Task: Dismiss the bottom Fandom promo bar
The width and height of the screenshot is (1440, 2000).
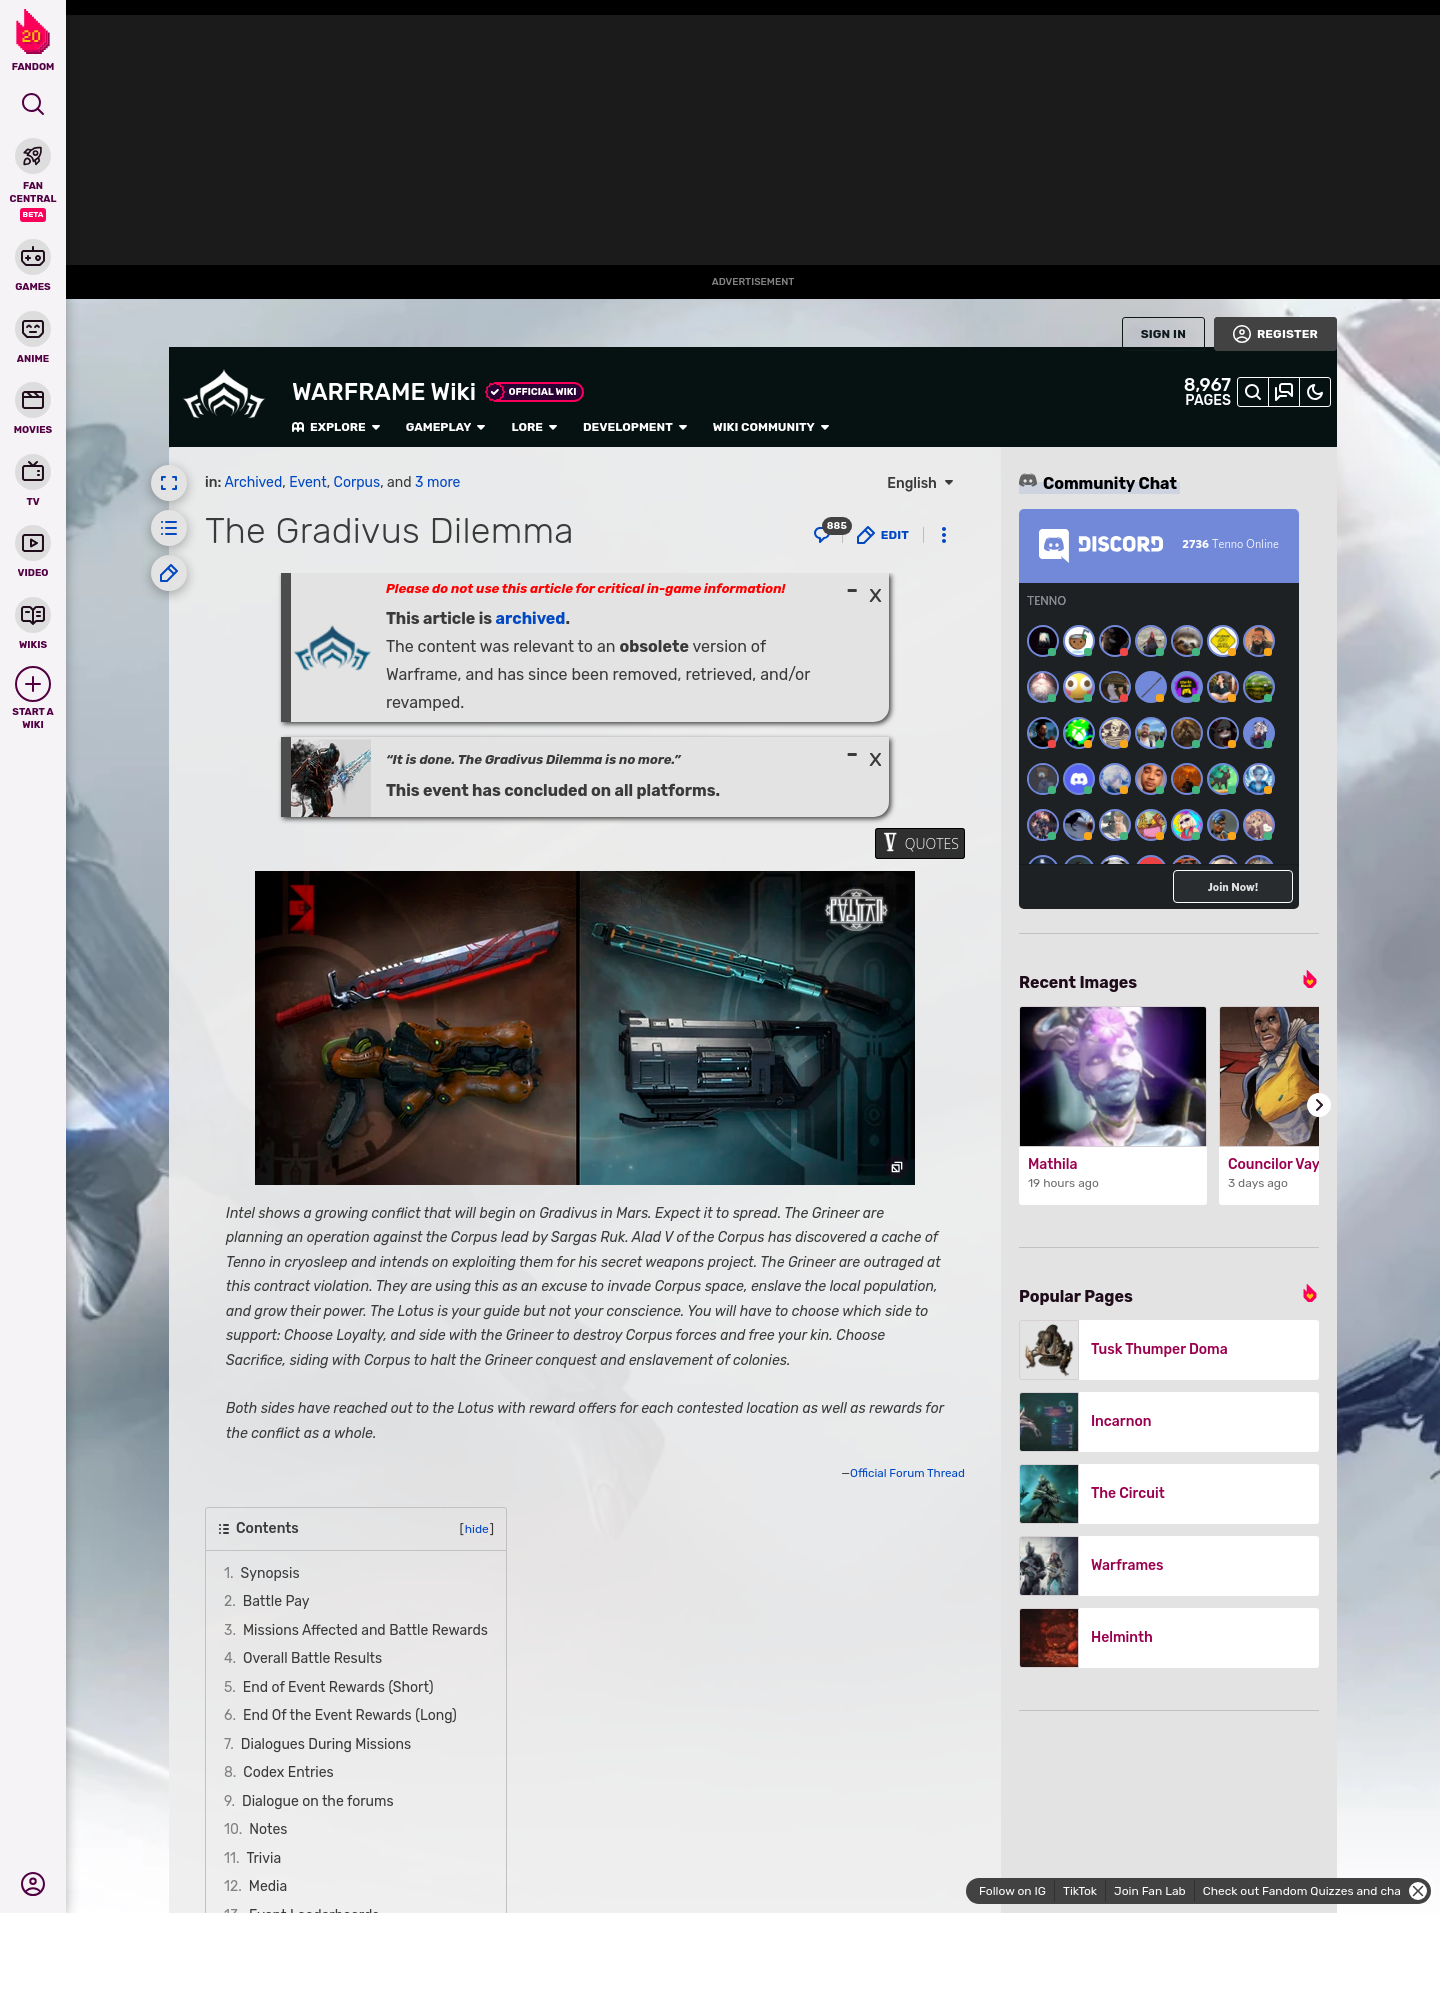Action: pyautogui.click(x=1418, y=1891)
